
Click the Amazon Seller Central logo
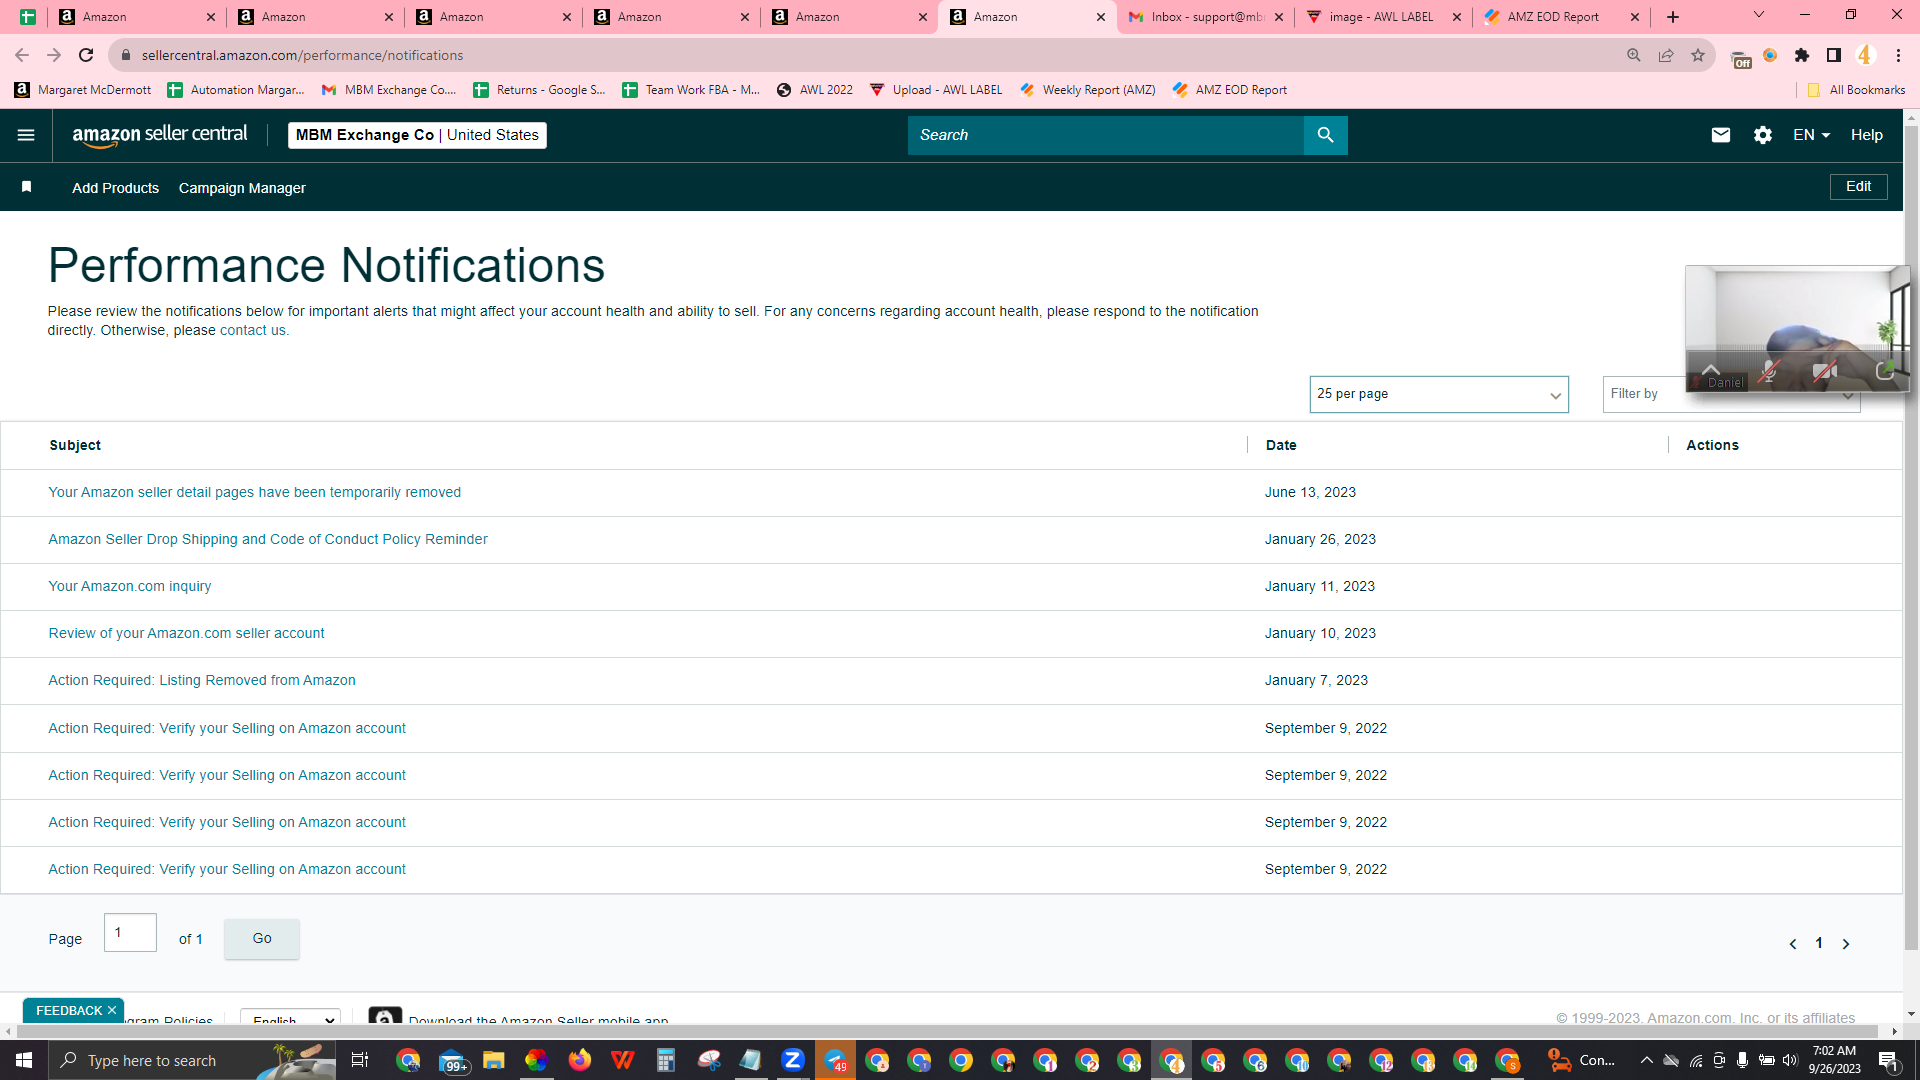160,135
